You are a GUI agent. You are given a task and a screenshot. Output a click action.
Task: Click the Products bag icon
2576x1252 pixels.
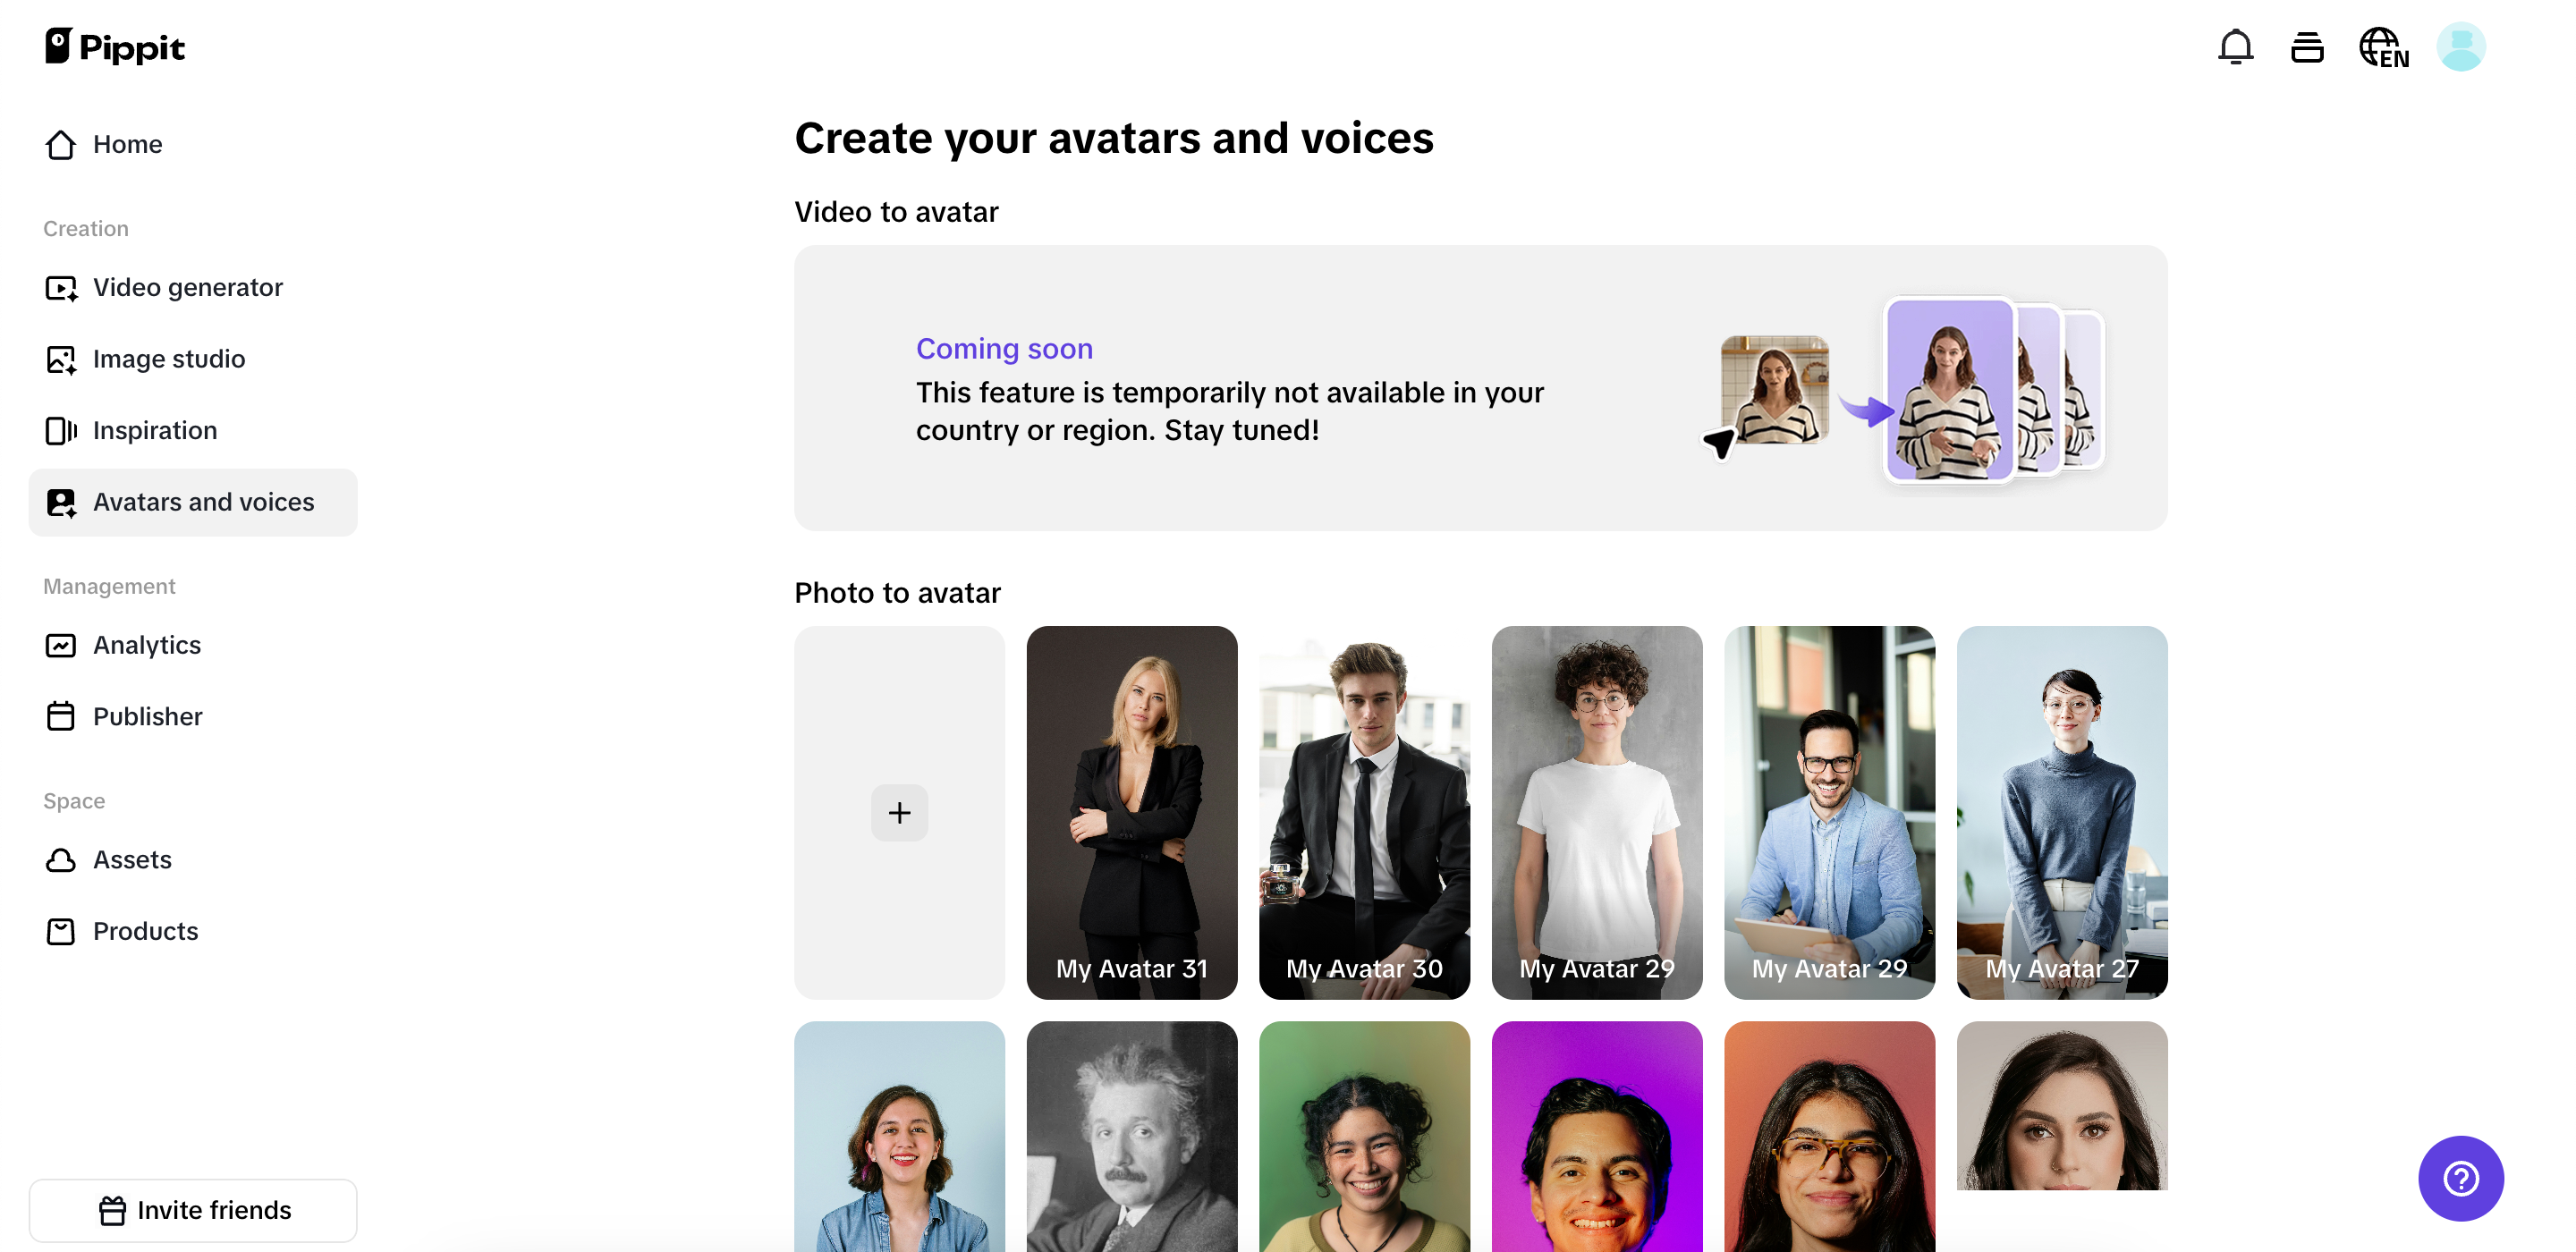coord(61,932)
